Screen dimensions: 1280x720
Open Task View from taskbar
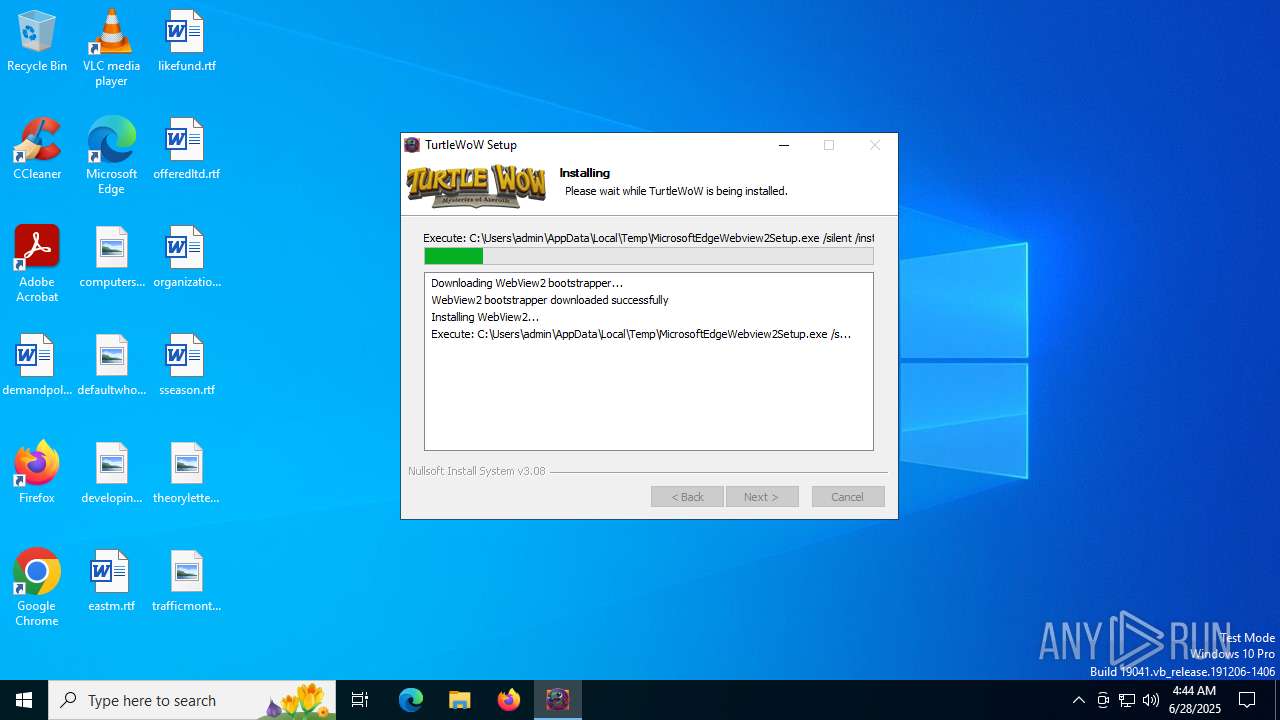coord(360,700)
